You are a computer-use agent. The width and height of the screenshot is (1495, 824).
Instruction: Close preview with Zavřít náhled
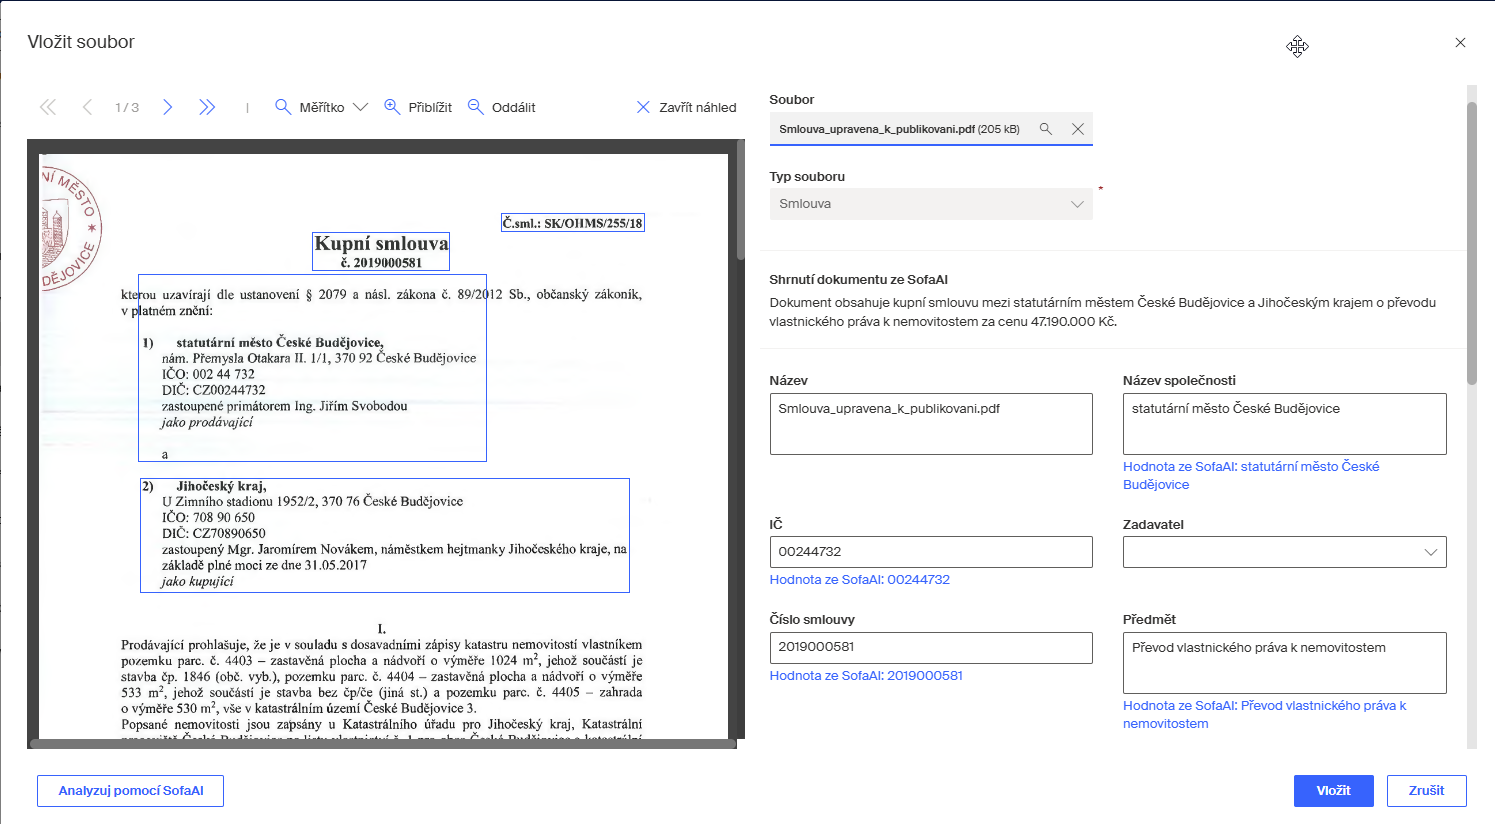tap(686, 107)
